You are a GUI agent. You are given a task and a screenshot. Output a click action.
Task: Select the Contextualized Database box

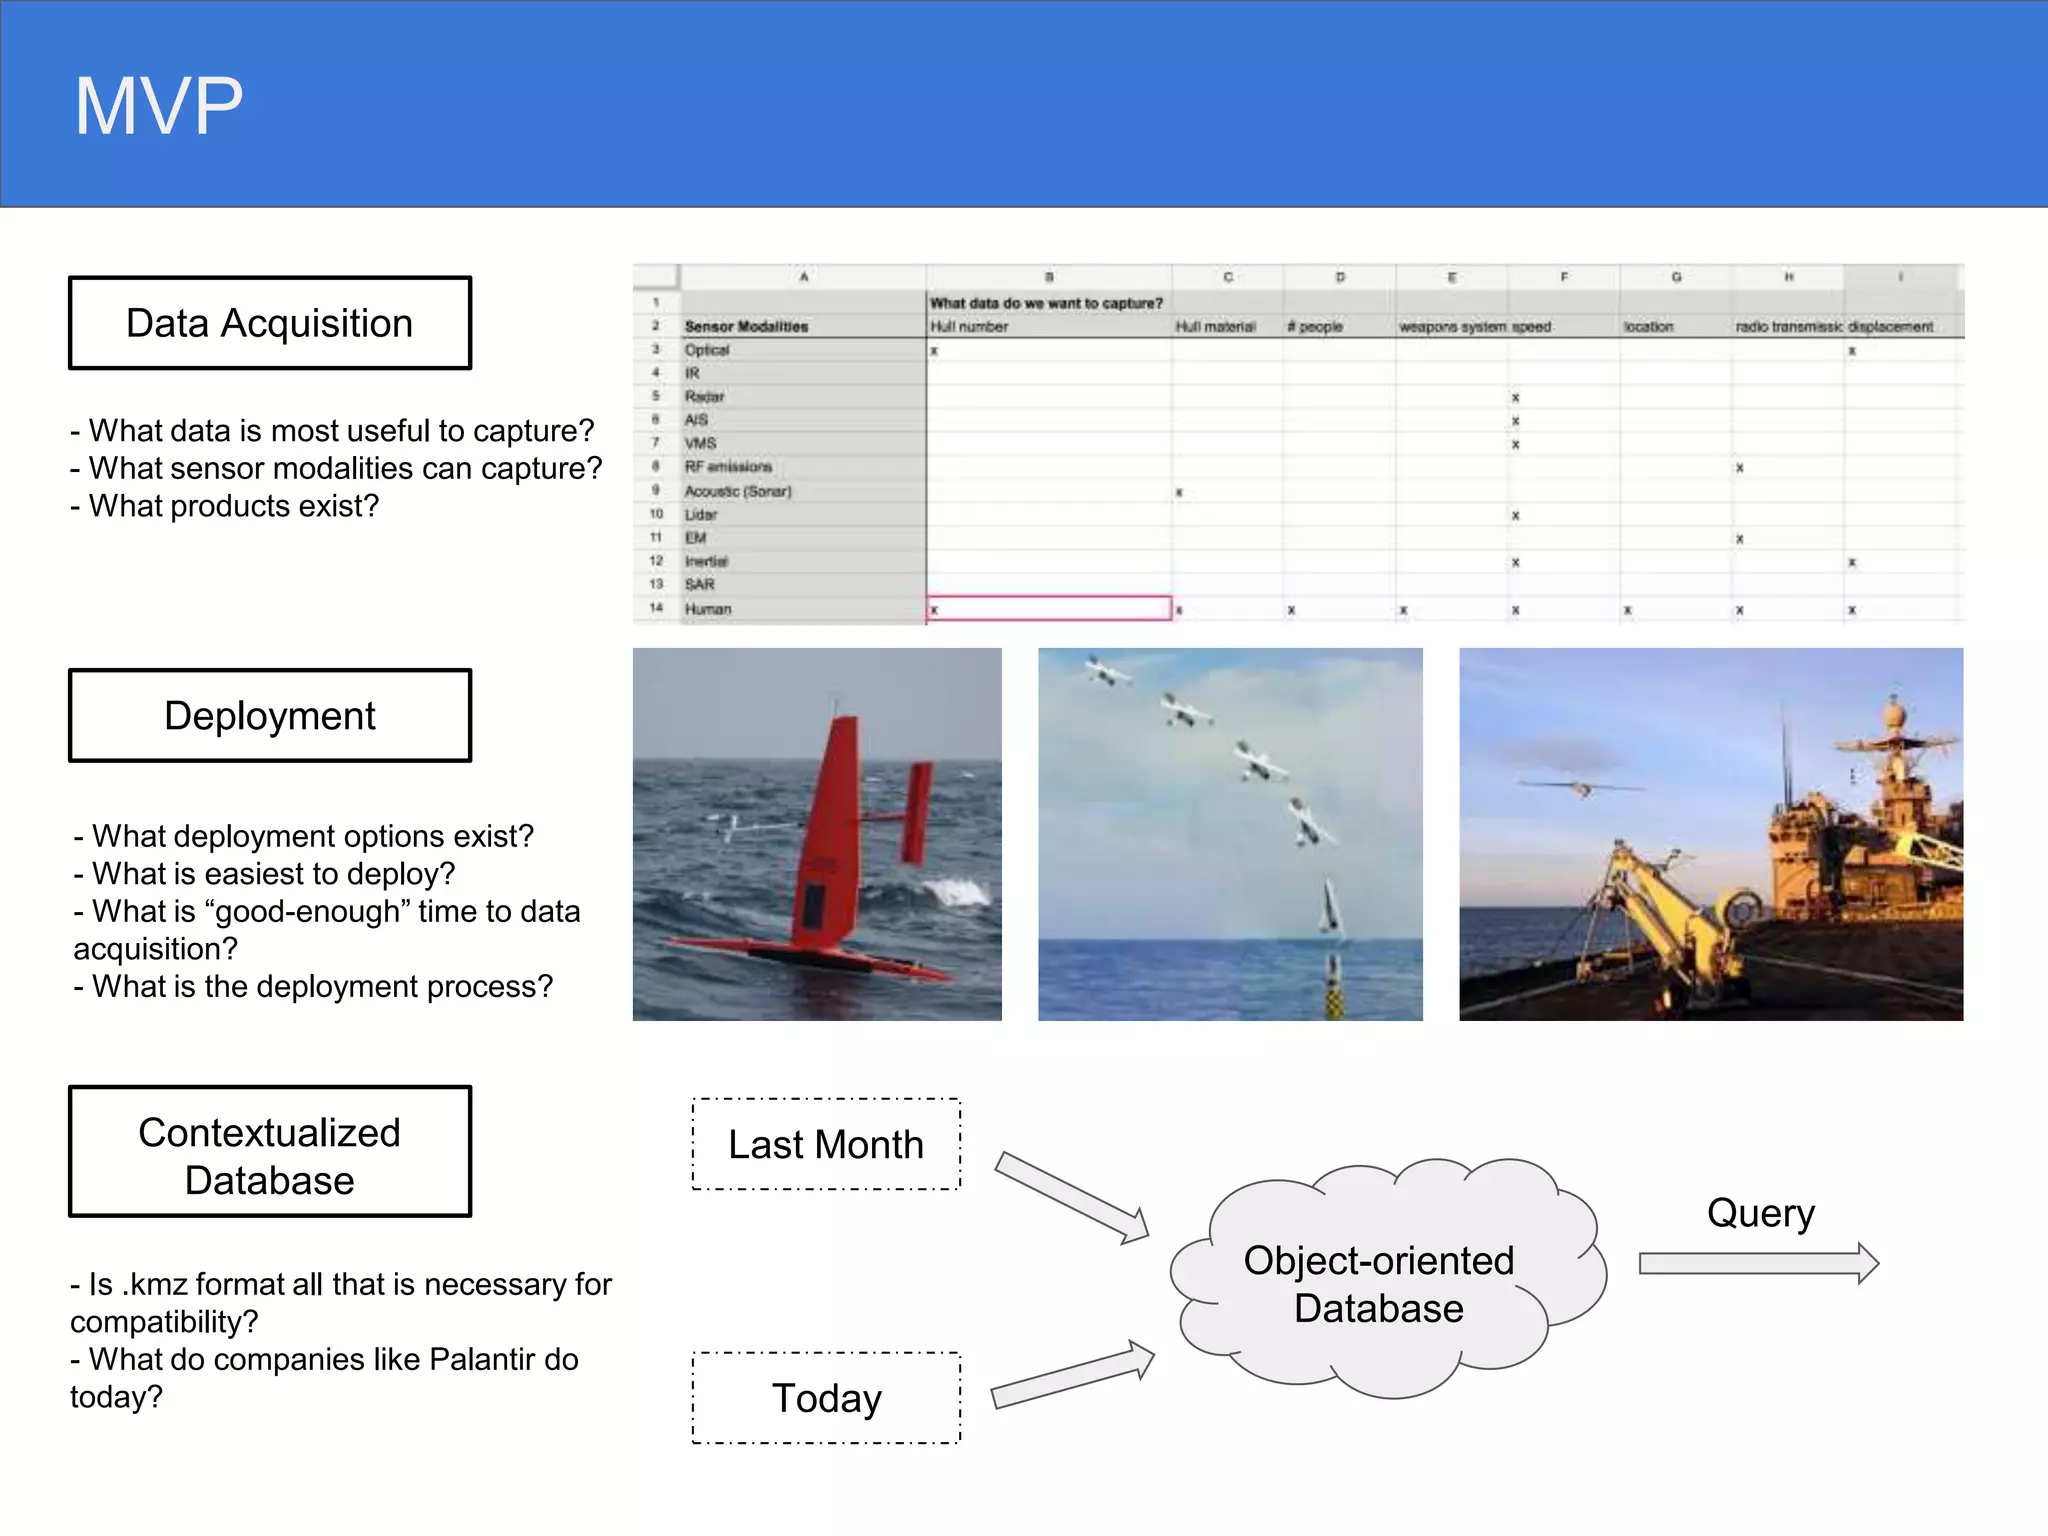pos(269,1152)
